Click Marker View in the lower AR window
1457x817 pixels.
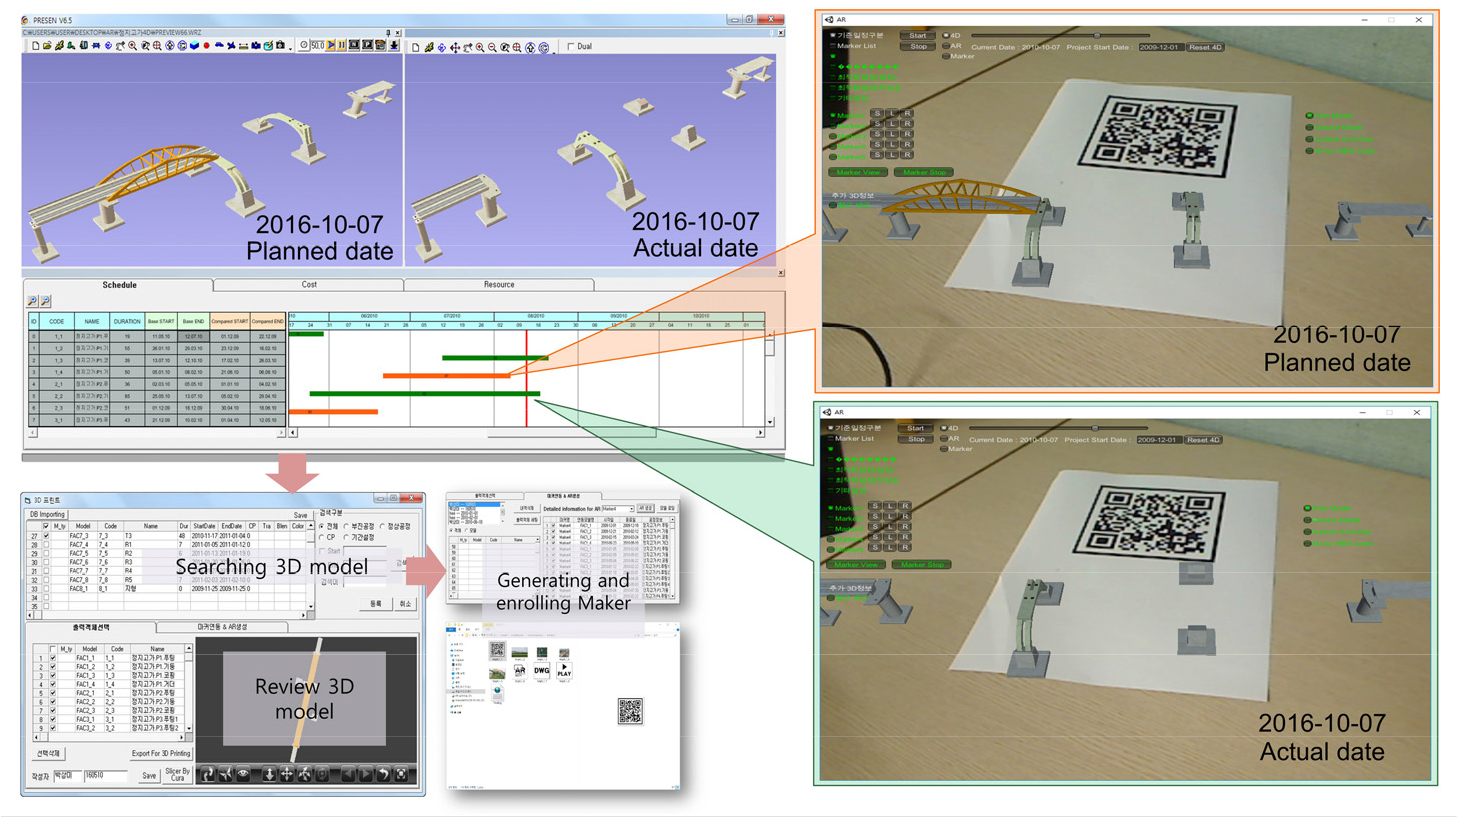click(x=857, y=565)
